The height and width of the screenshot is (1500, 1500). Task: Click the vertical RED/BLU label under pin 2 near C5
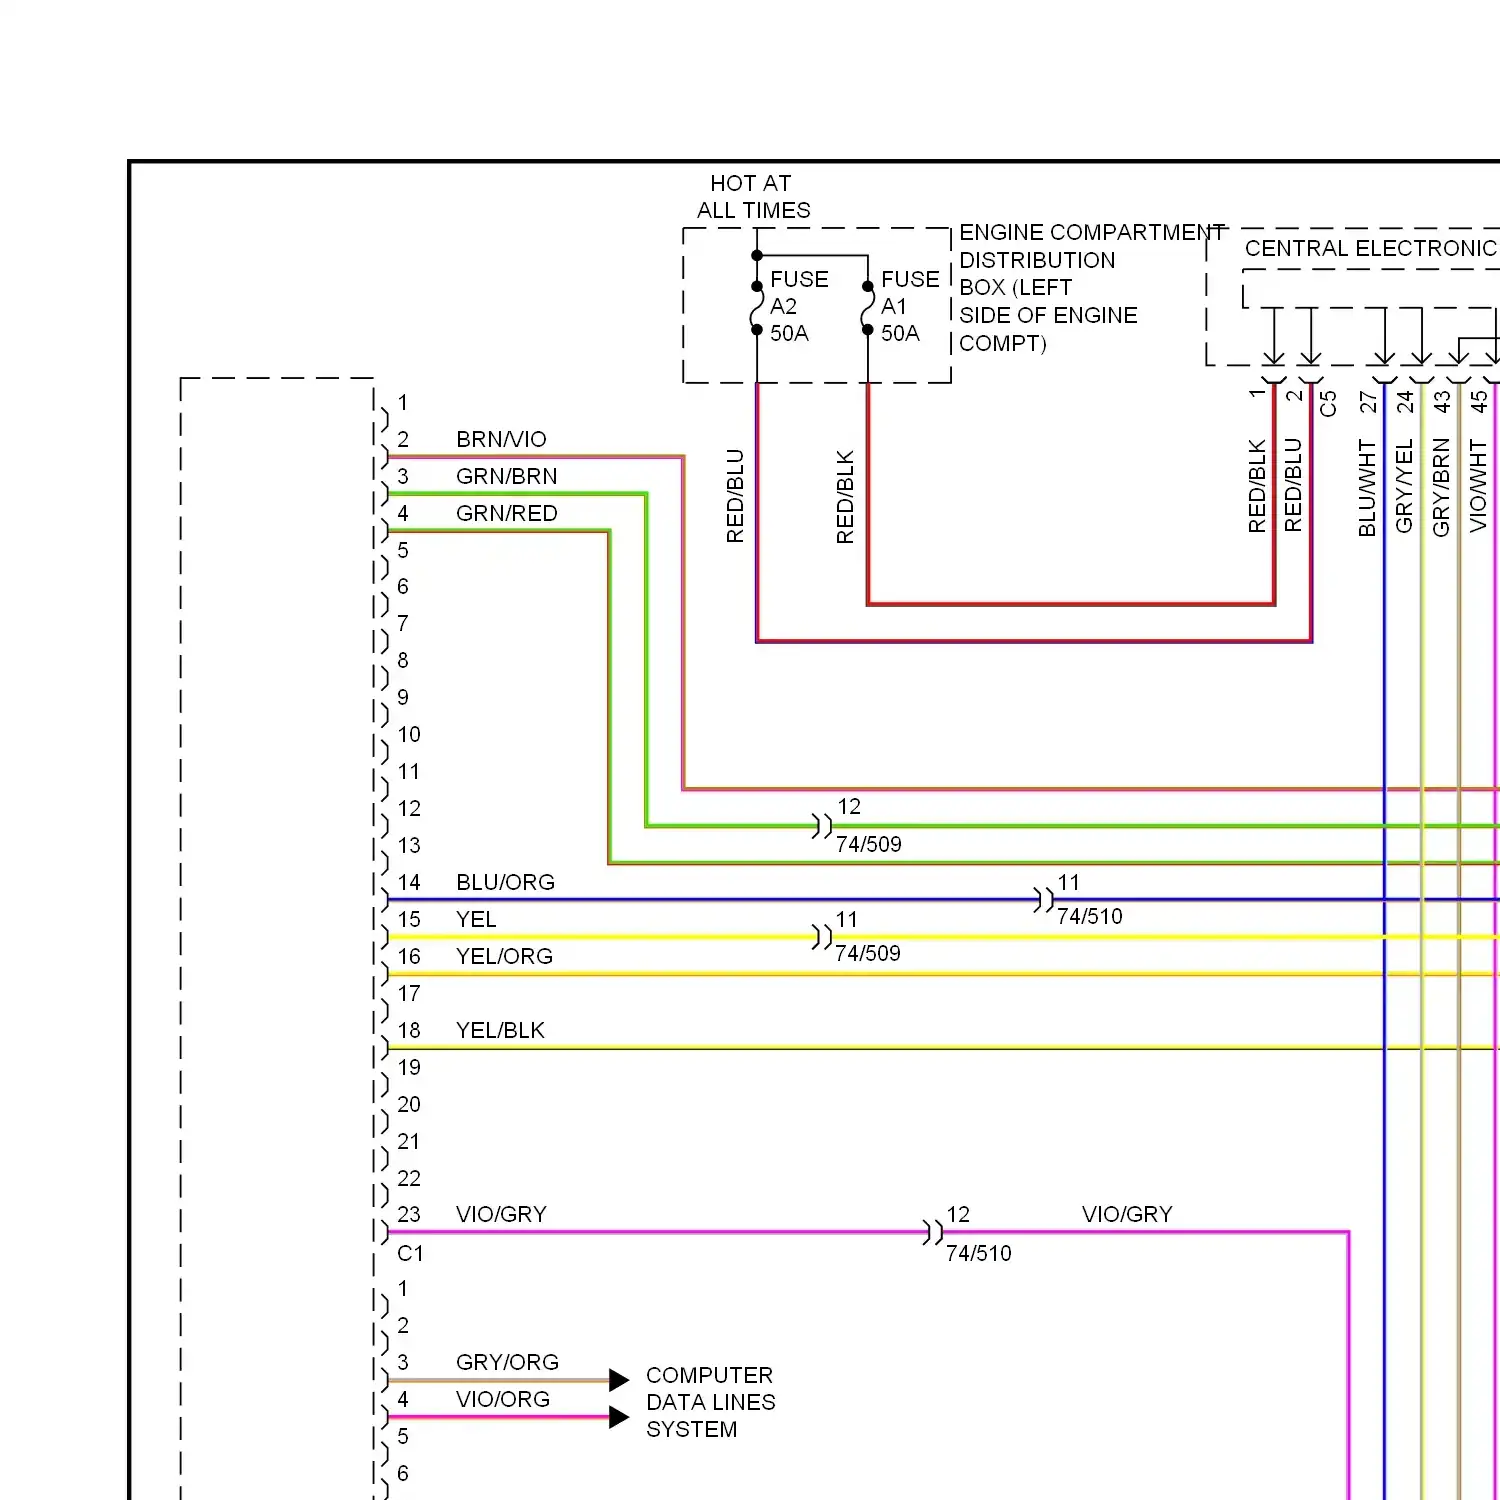click(x=1293, y=484)
